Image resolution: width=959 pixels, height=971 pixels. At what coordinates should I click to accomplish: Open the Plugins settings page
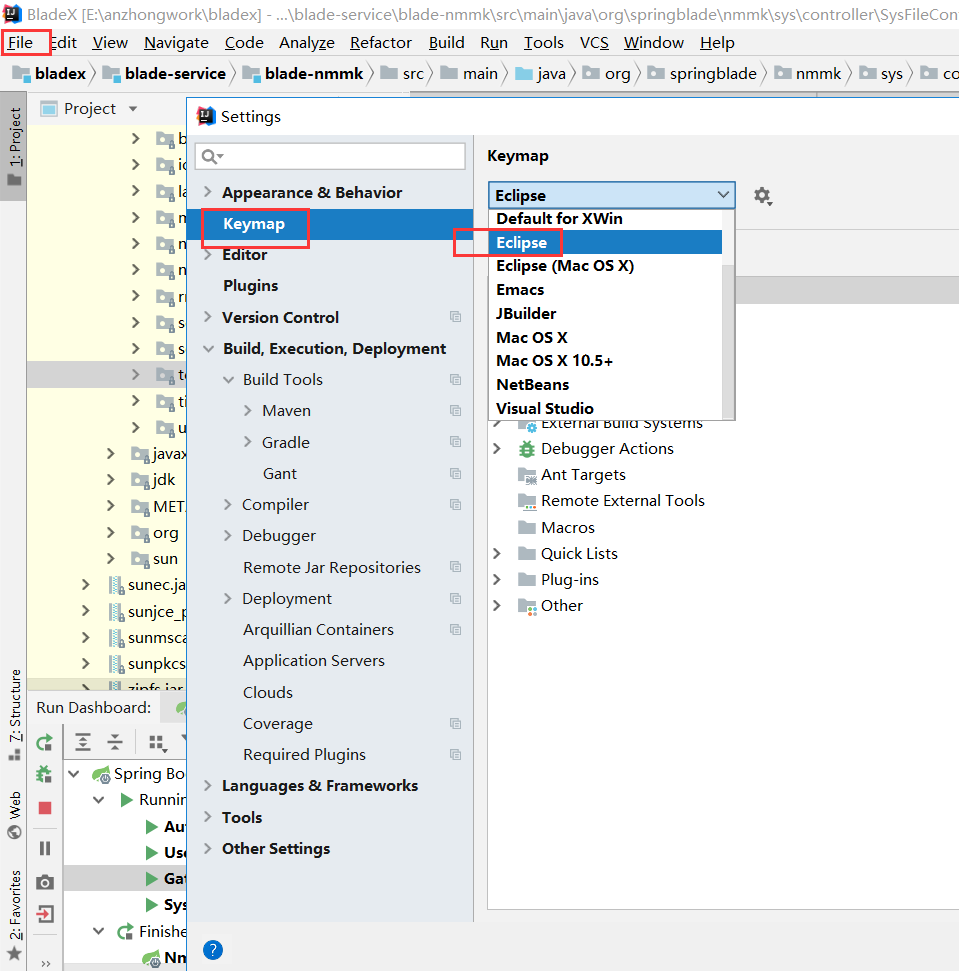pyautogui.click(x=250, y=286)
